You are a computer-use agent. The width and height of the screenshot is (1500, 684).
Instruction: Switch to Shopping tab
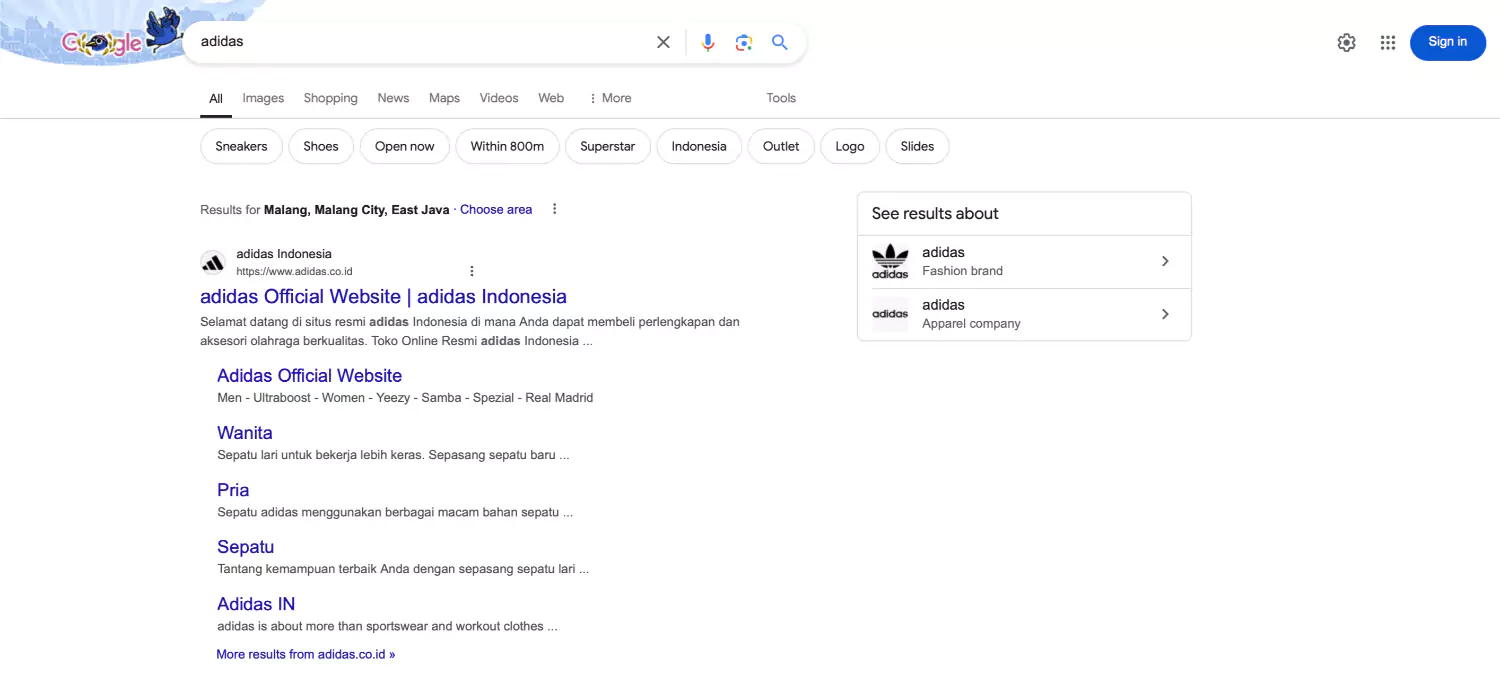pyautogui.click(x=330, y=98)
